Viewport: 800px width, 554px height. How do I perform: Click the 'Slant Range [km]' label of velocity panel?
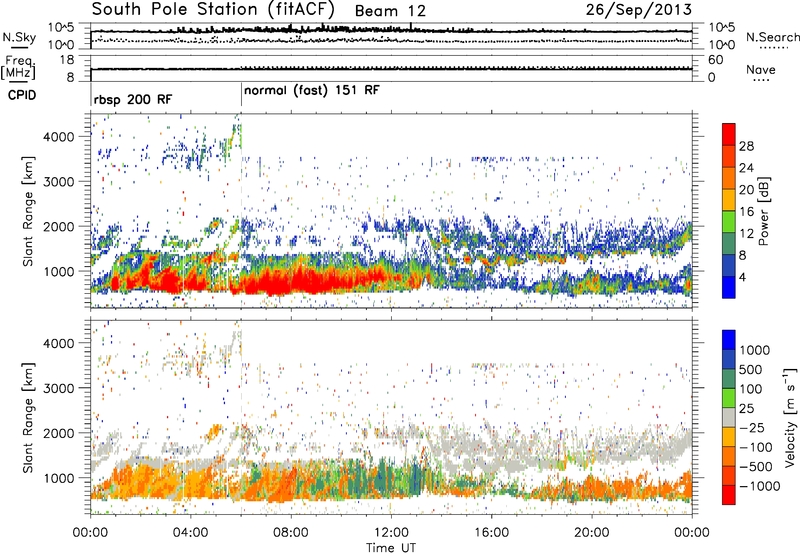coord(28,417)
